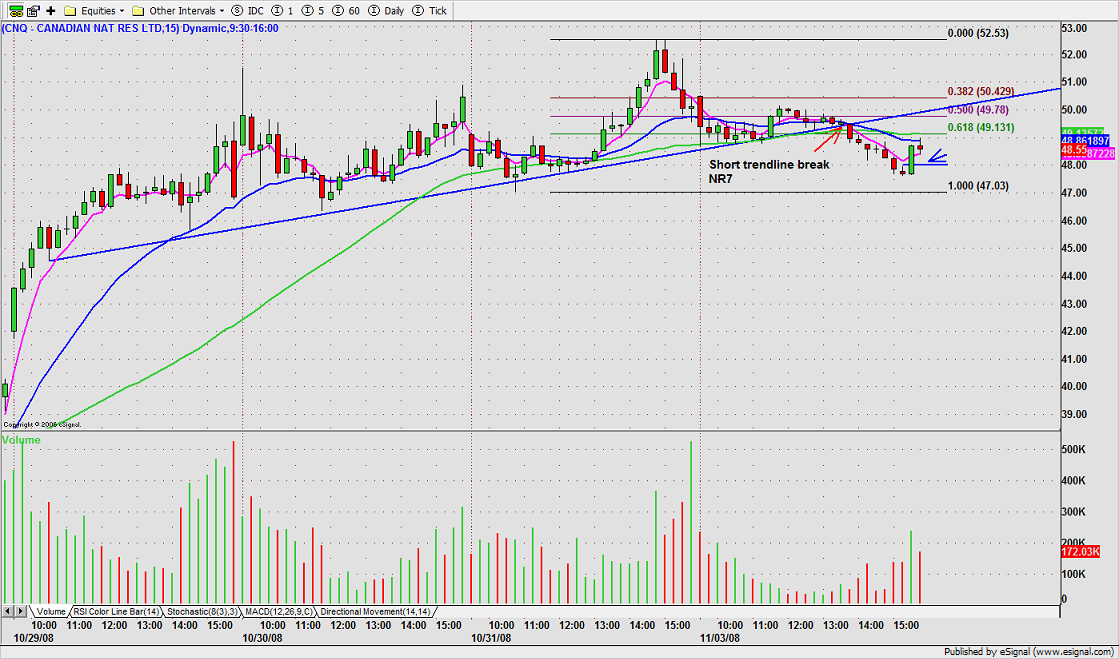
Task: Open the RSI Color Line Bar(14) tab
Action: (x=116, y=612)
